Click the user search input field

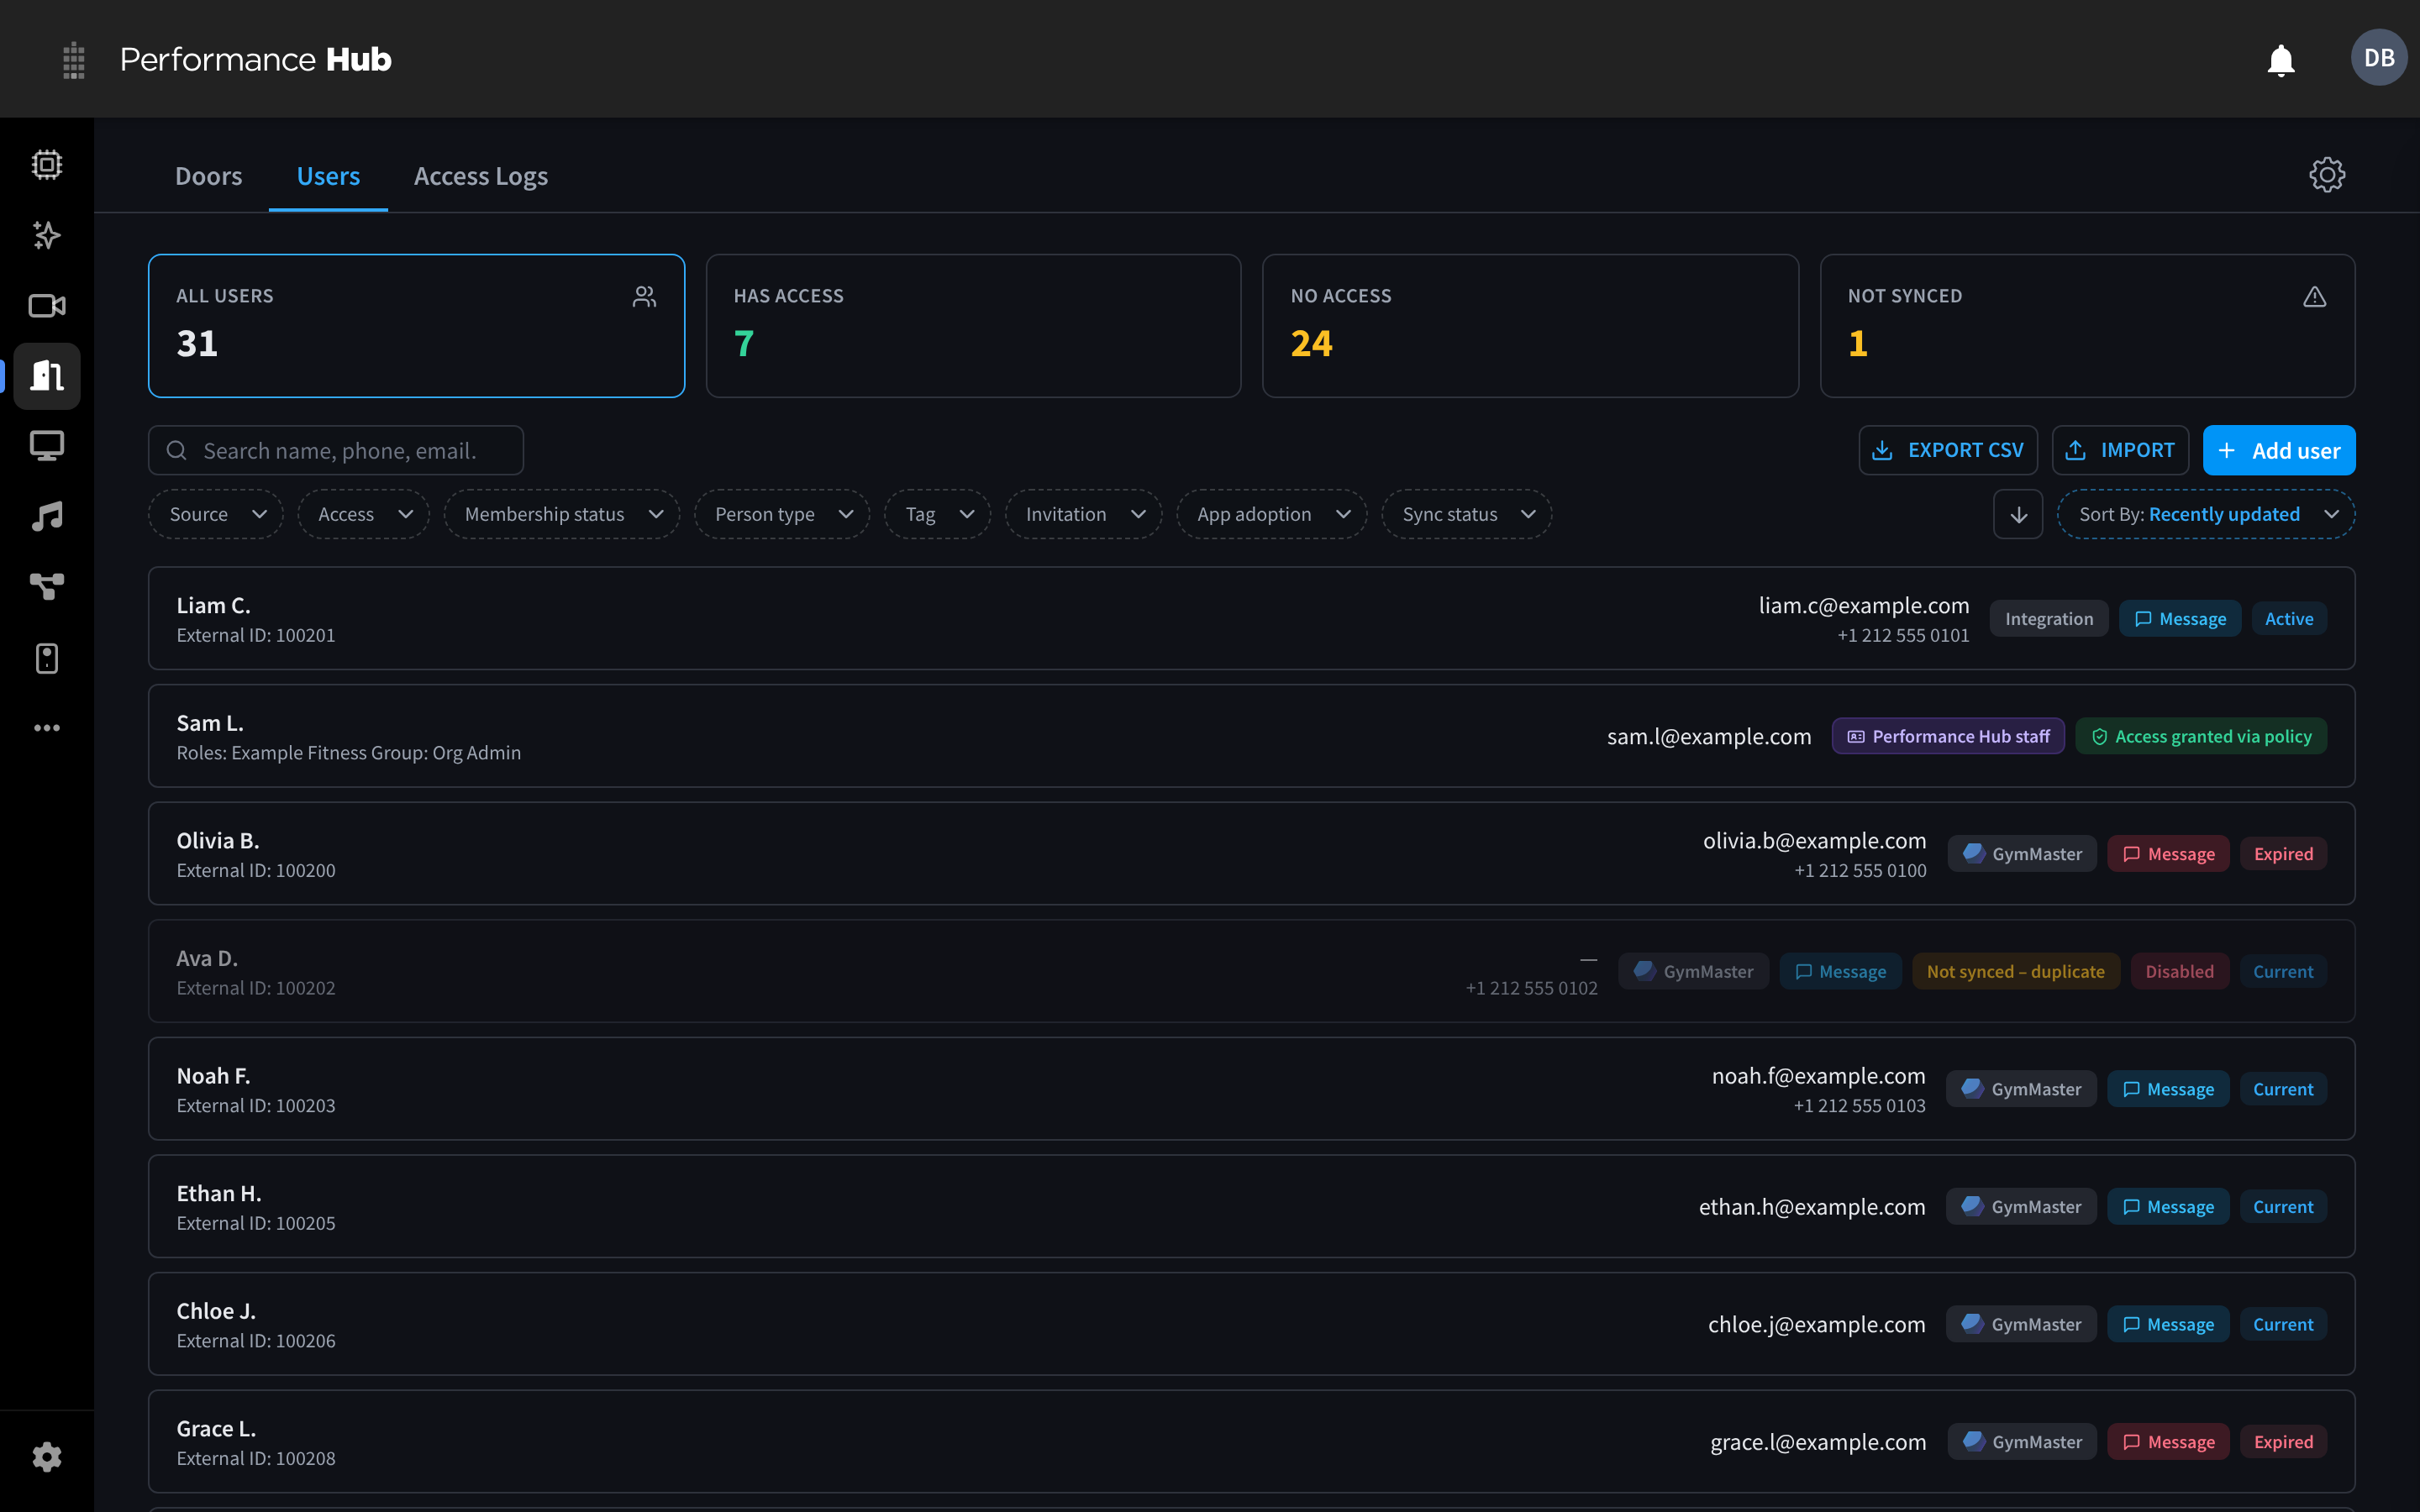336,450
